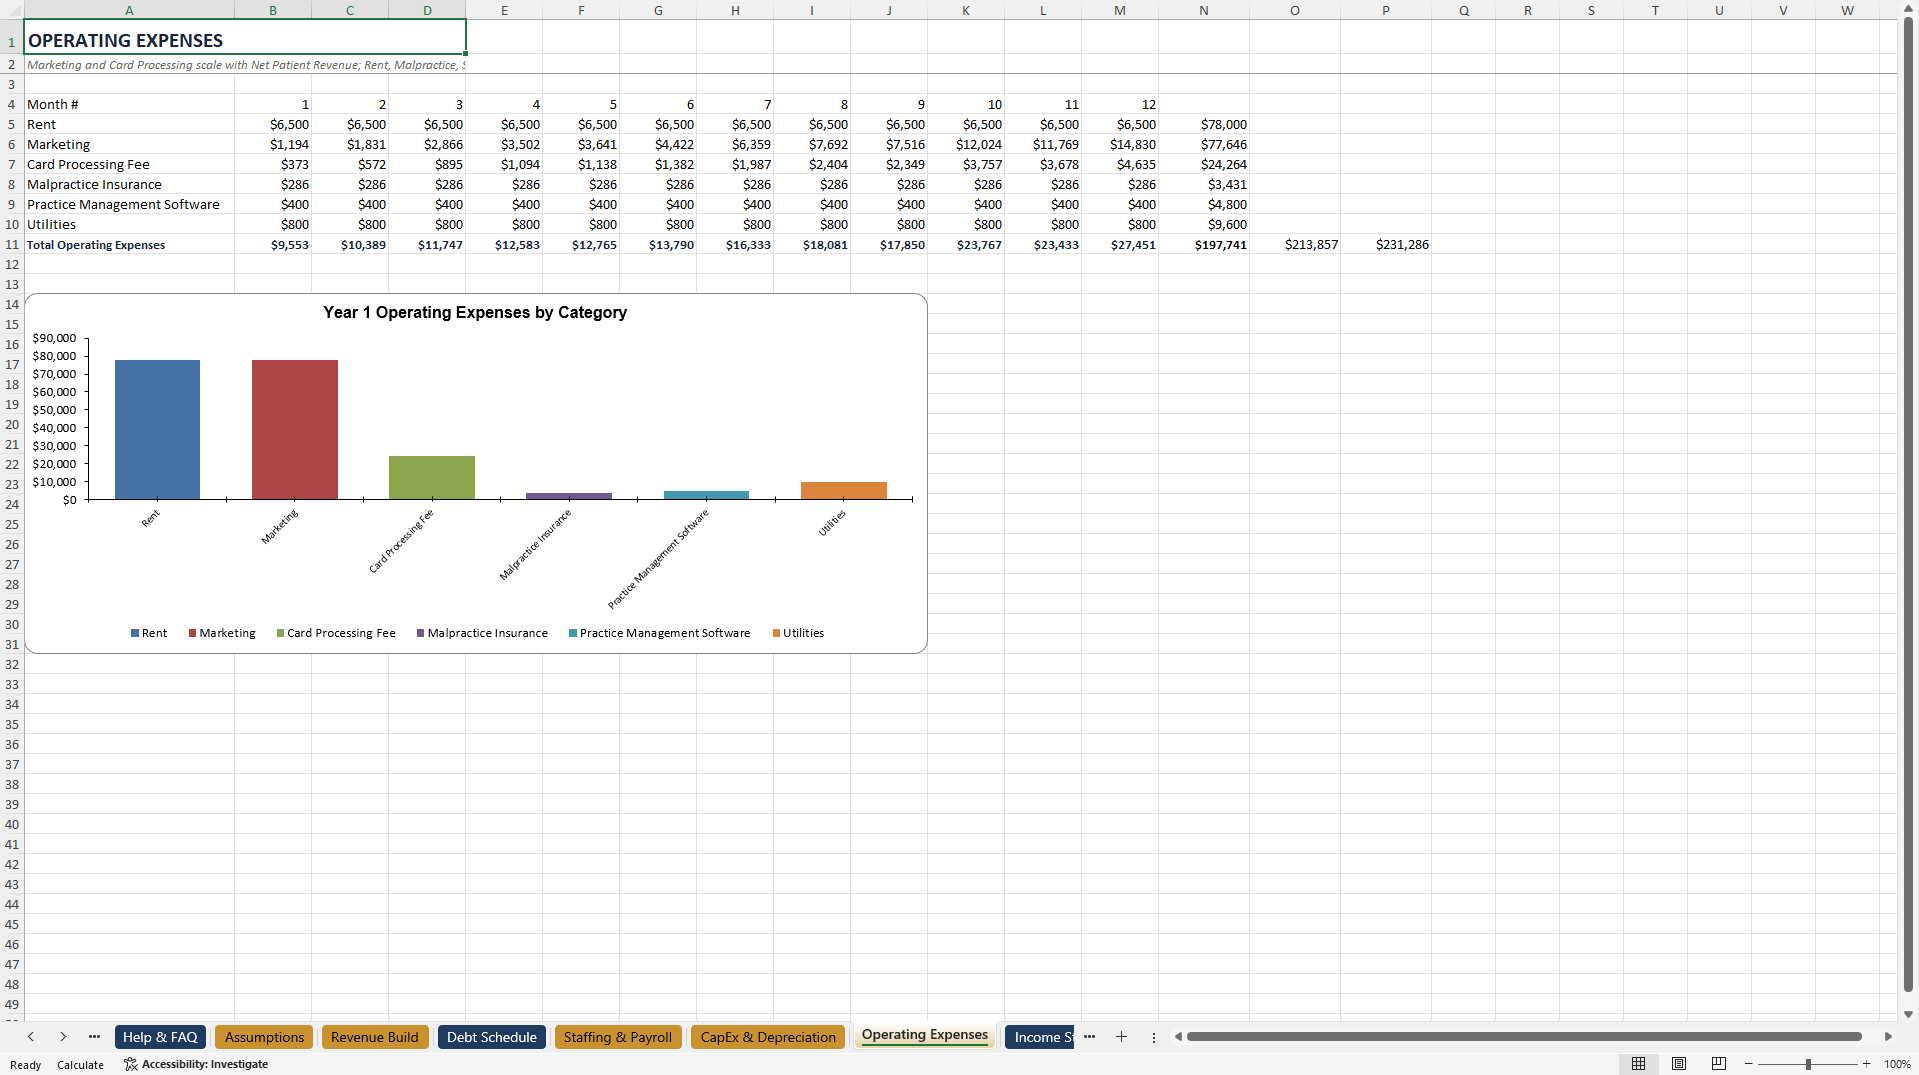Click Practice Management Software legend entry

tap(659, 633)
